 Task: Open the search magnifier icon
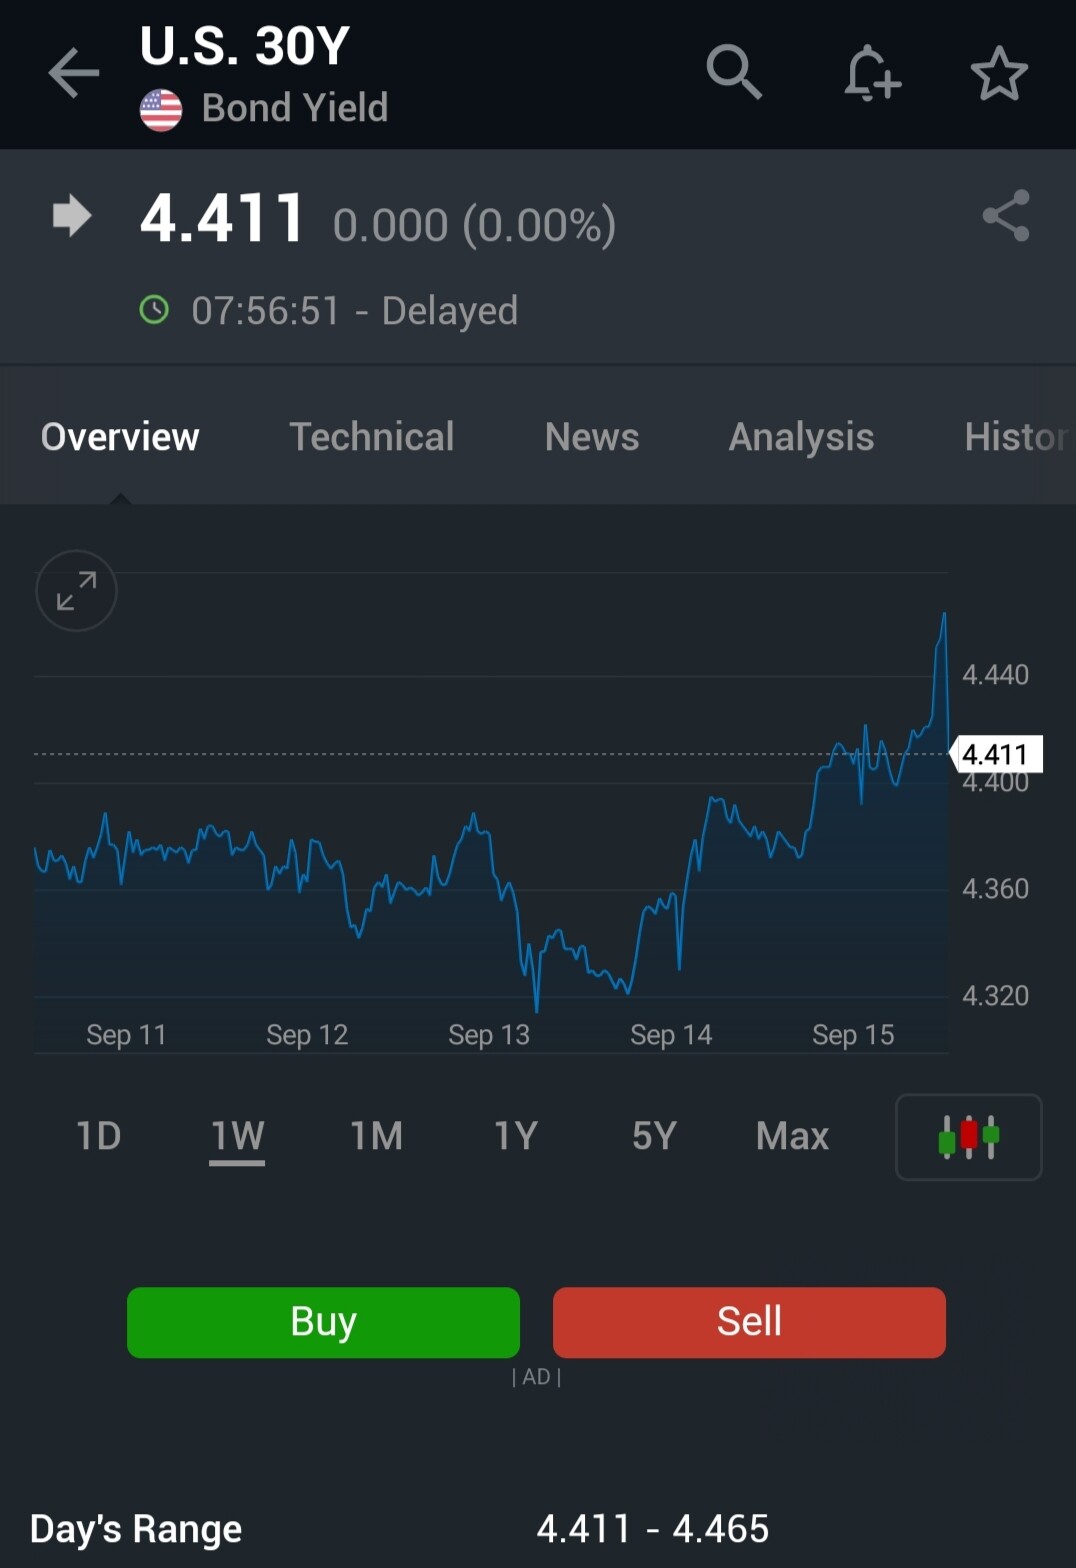click(x=734, y=72)
